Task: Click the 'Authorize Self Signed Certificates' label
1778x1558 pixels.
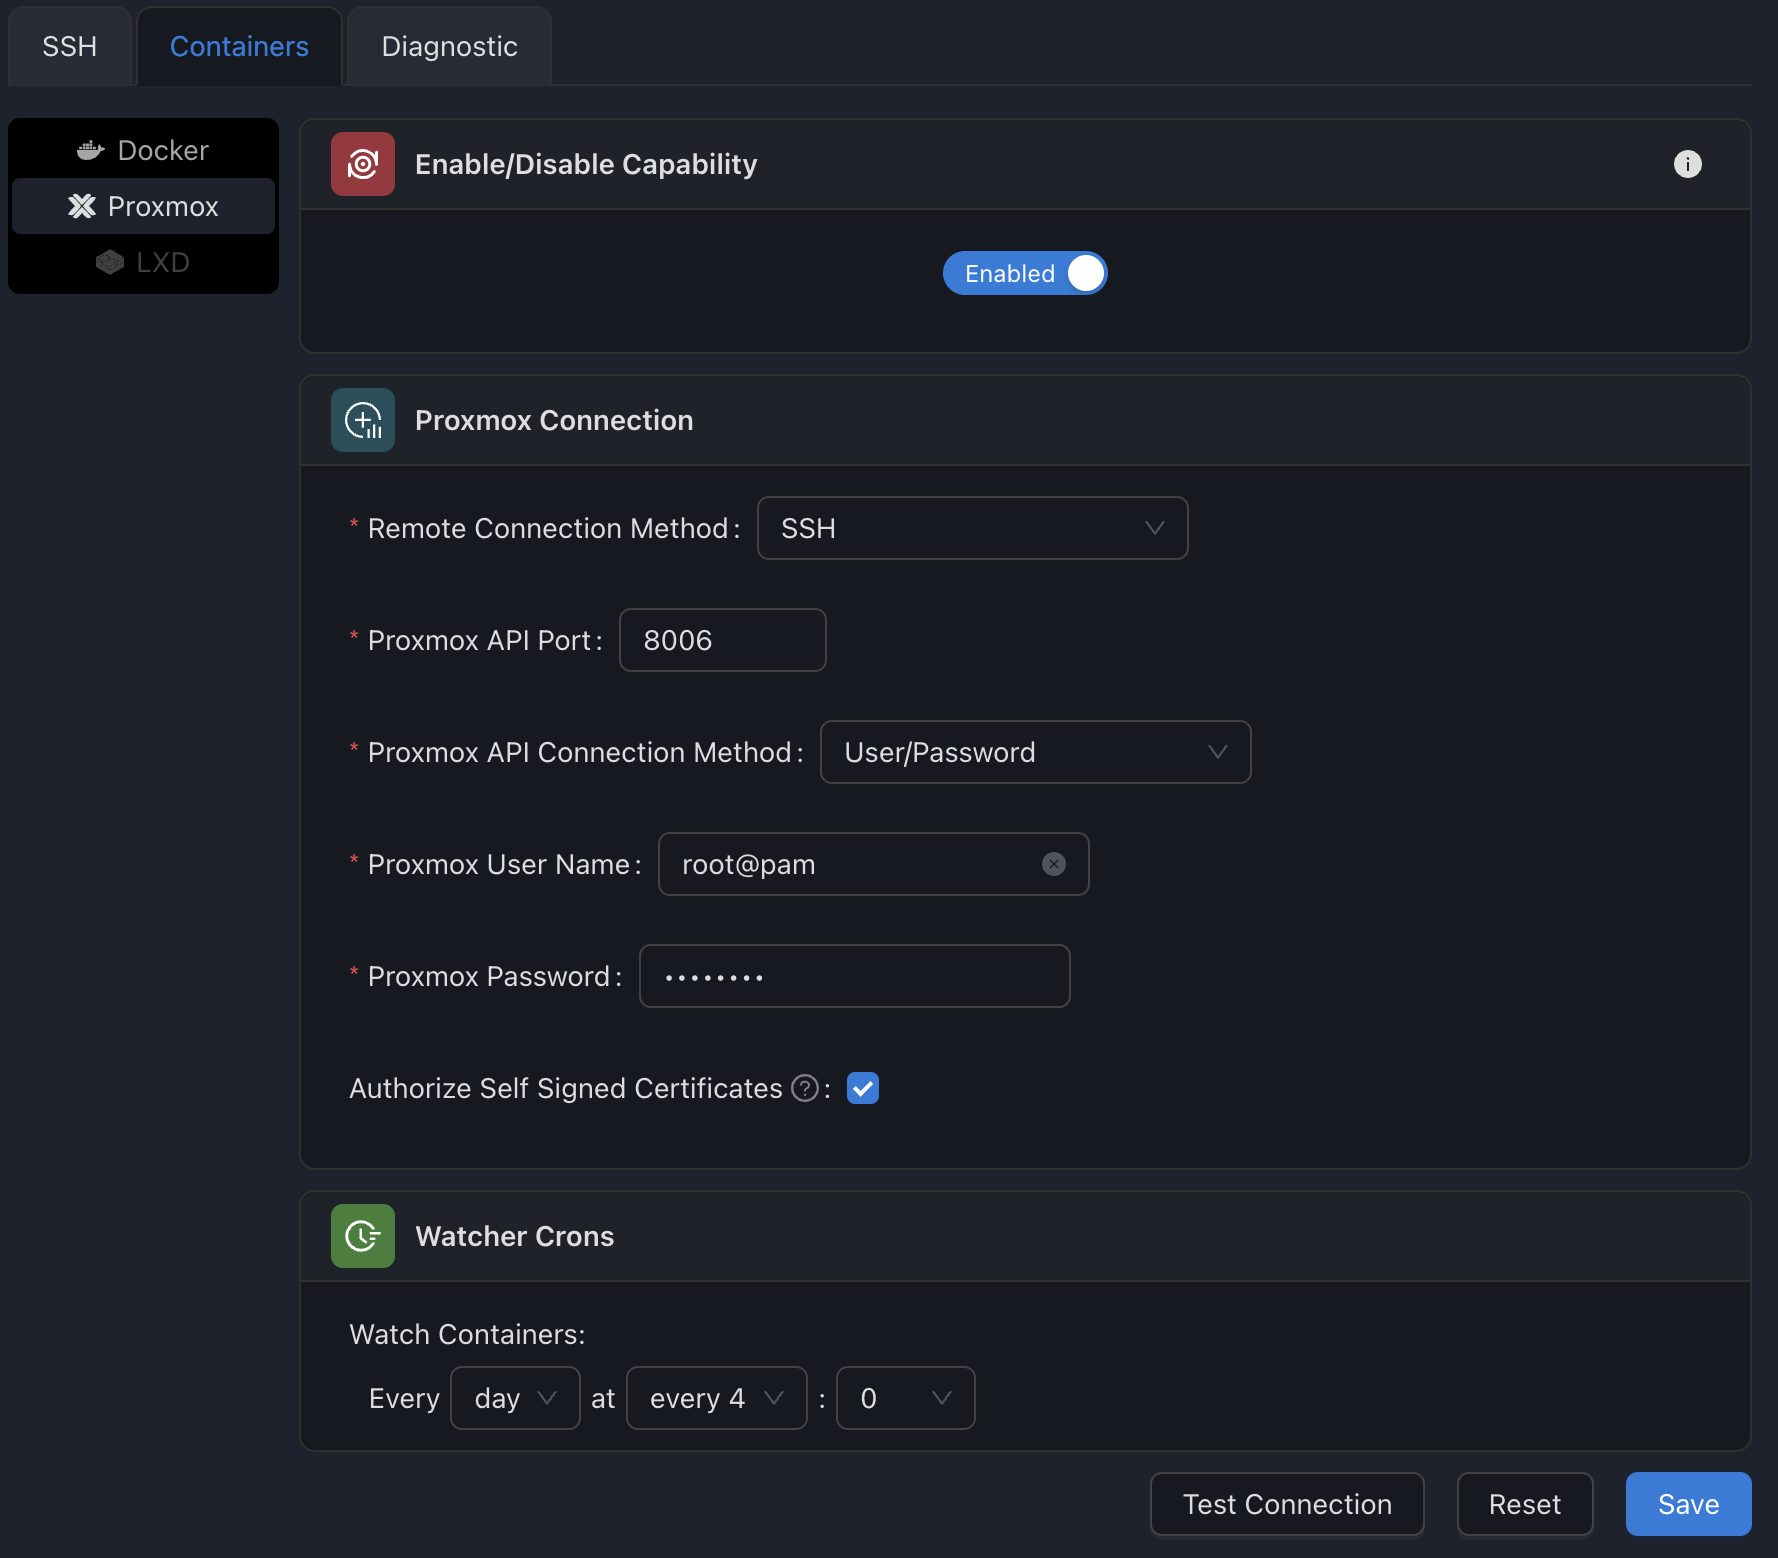Action: tap(565, 1088)
